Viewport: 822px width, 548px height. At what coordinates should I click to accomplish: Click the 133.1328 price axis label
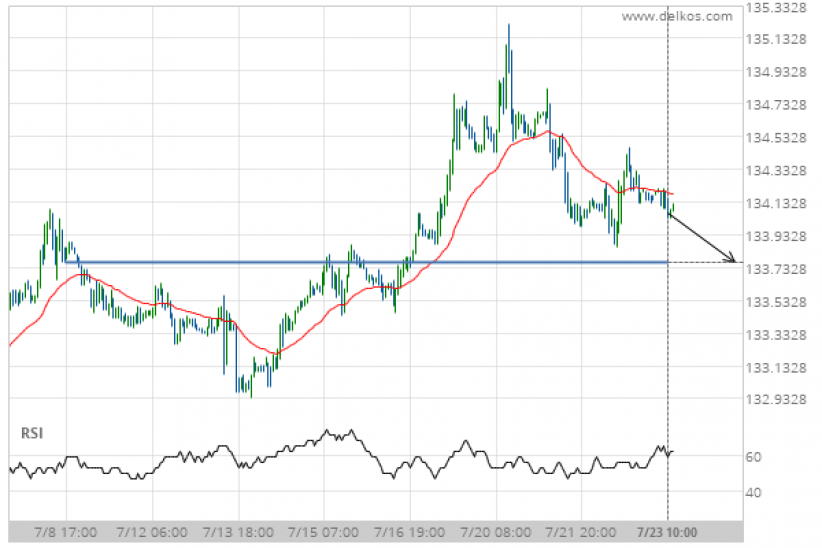(x=776, y=368)
